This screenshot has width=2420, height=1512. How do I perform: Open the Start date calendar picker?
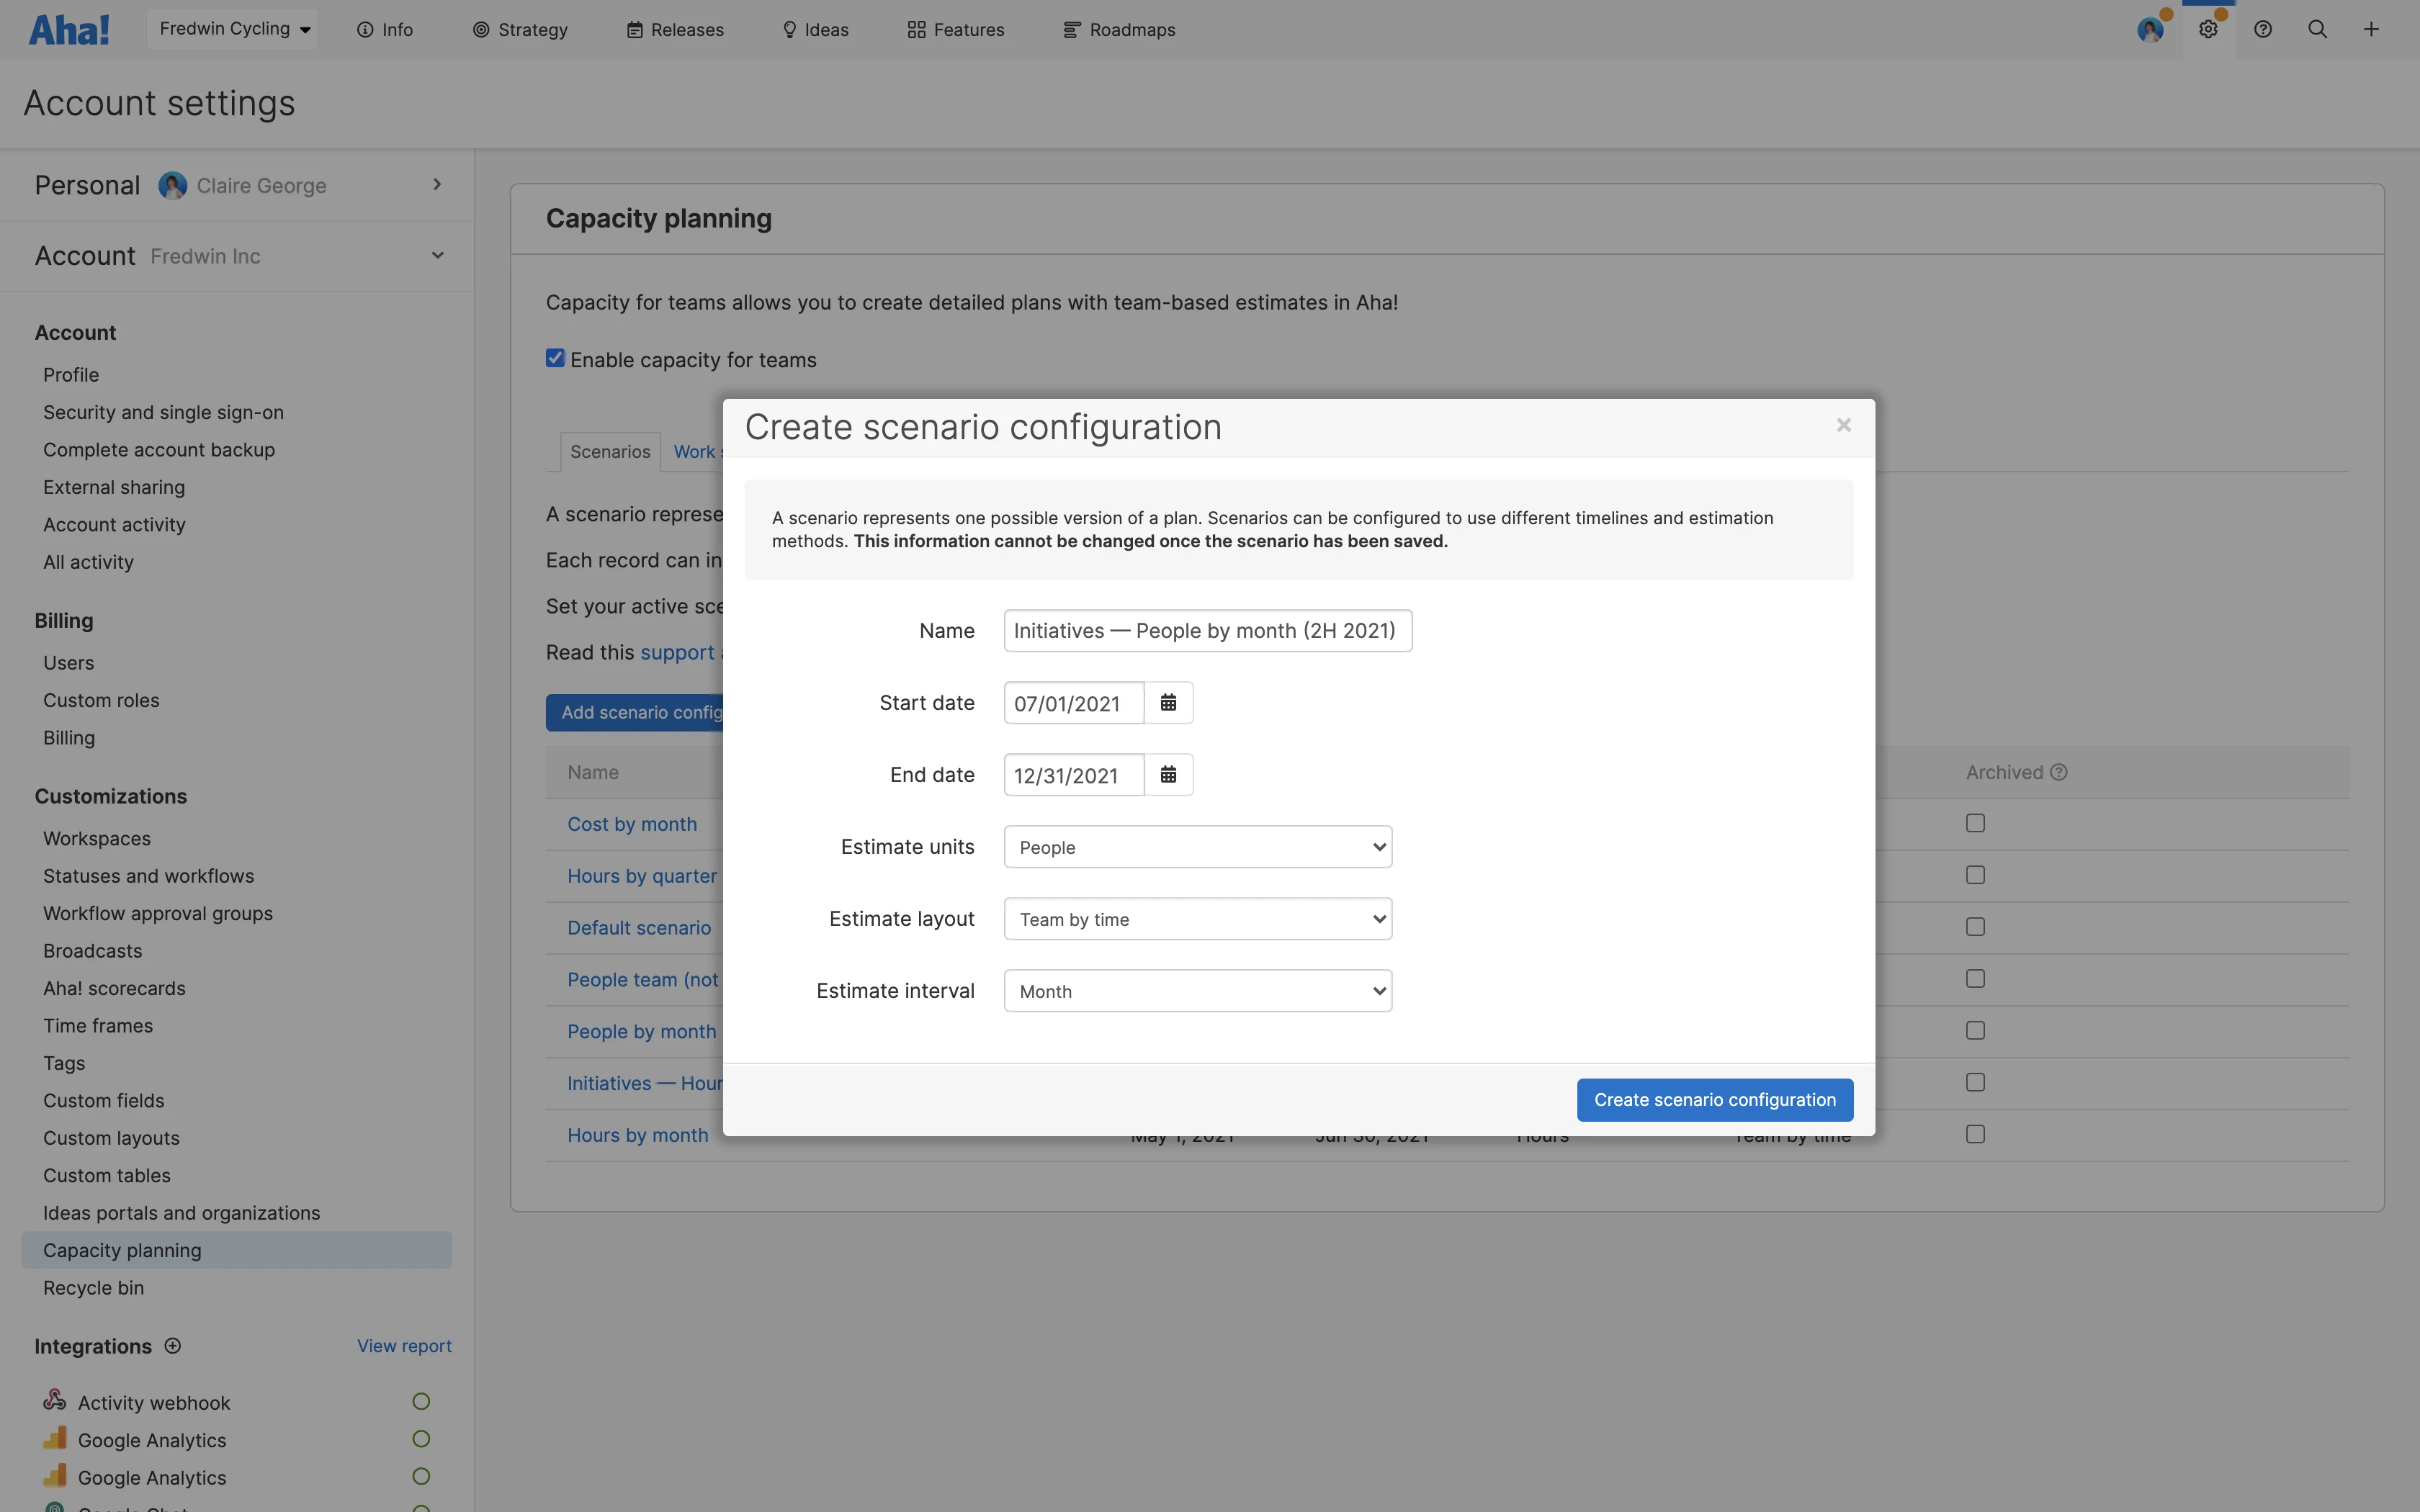coord(1168,703)
